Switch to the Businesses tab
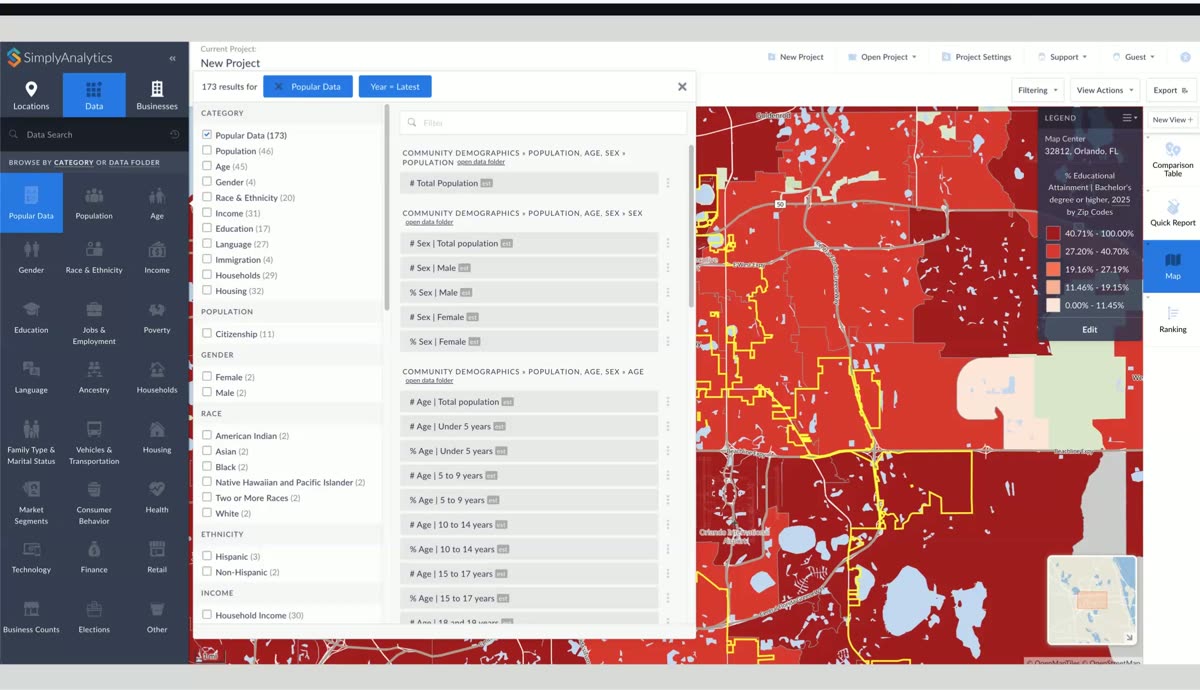Viewport: 1200px width, 690px height. [157, 95]
